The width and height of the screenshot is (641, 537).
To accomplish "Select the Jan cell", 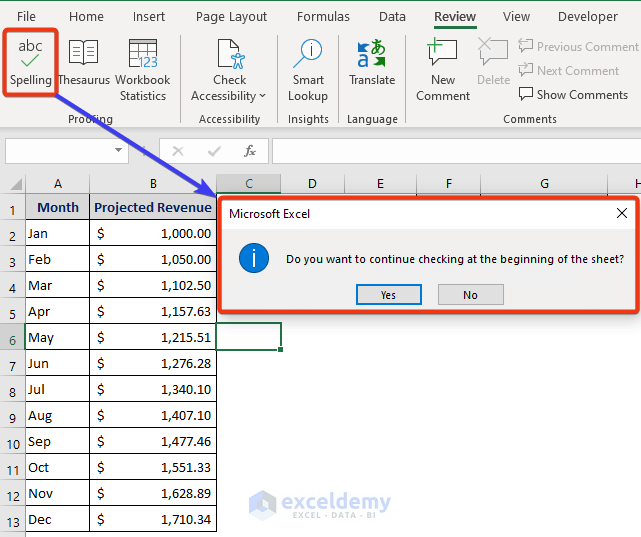I will 58,233.
